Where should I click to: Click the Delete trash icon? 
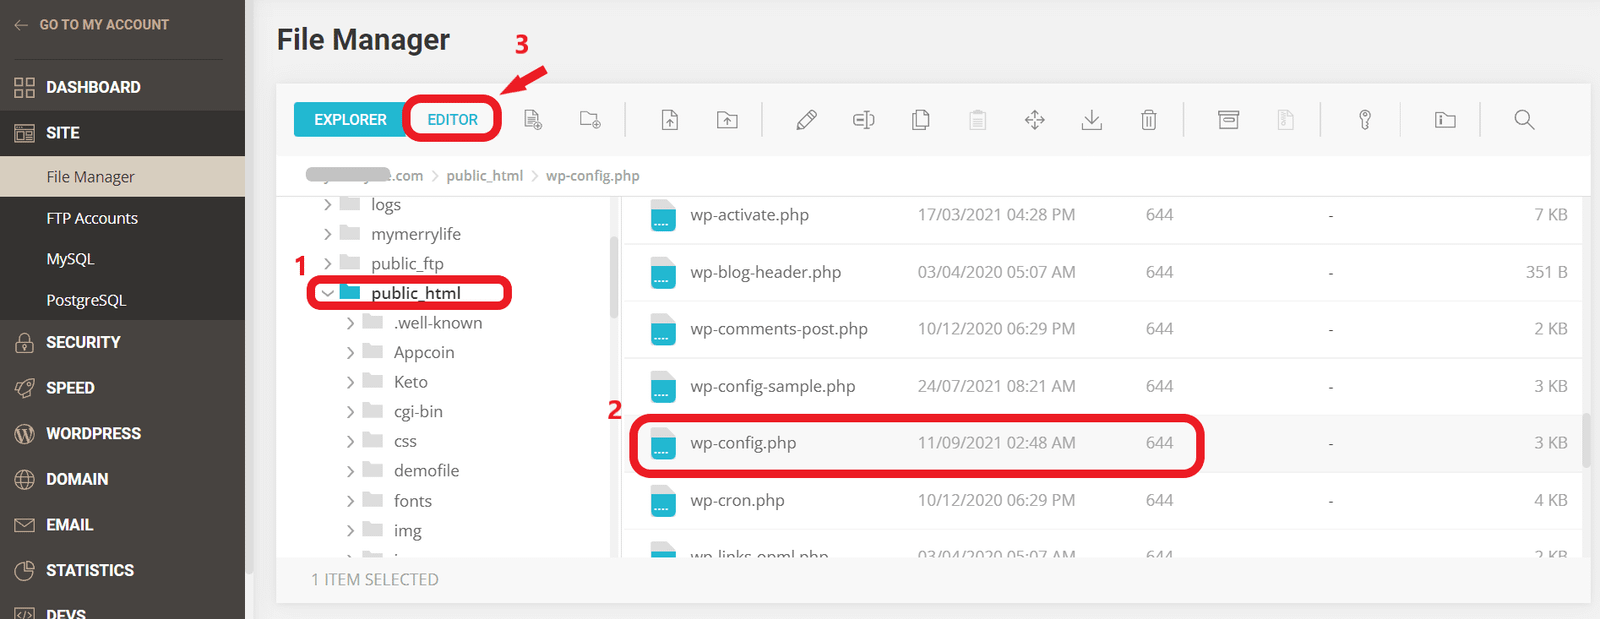click(x=1149, y=120)
